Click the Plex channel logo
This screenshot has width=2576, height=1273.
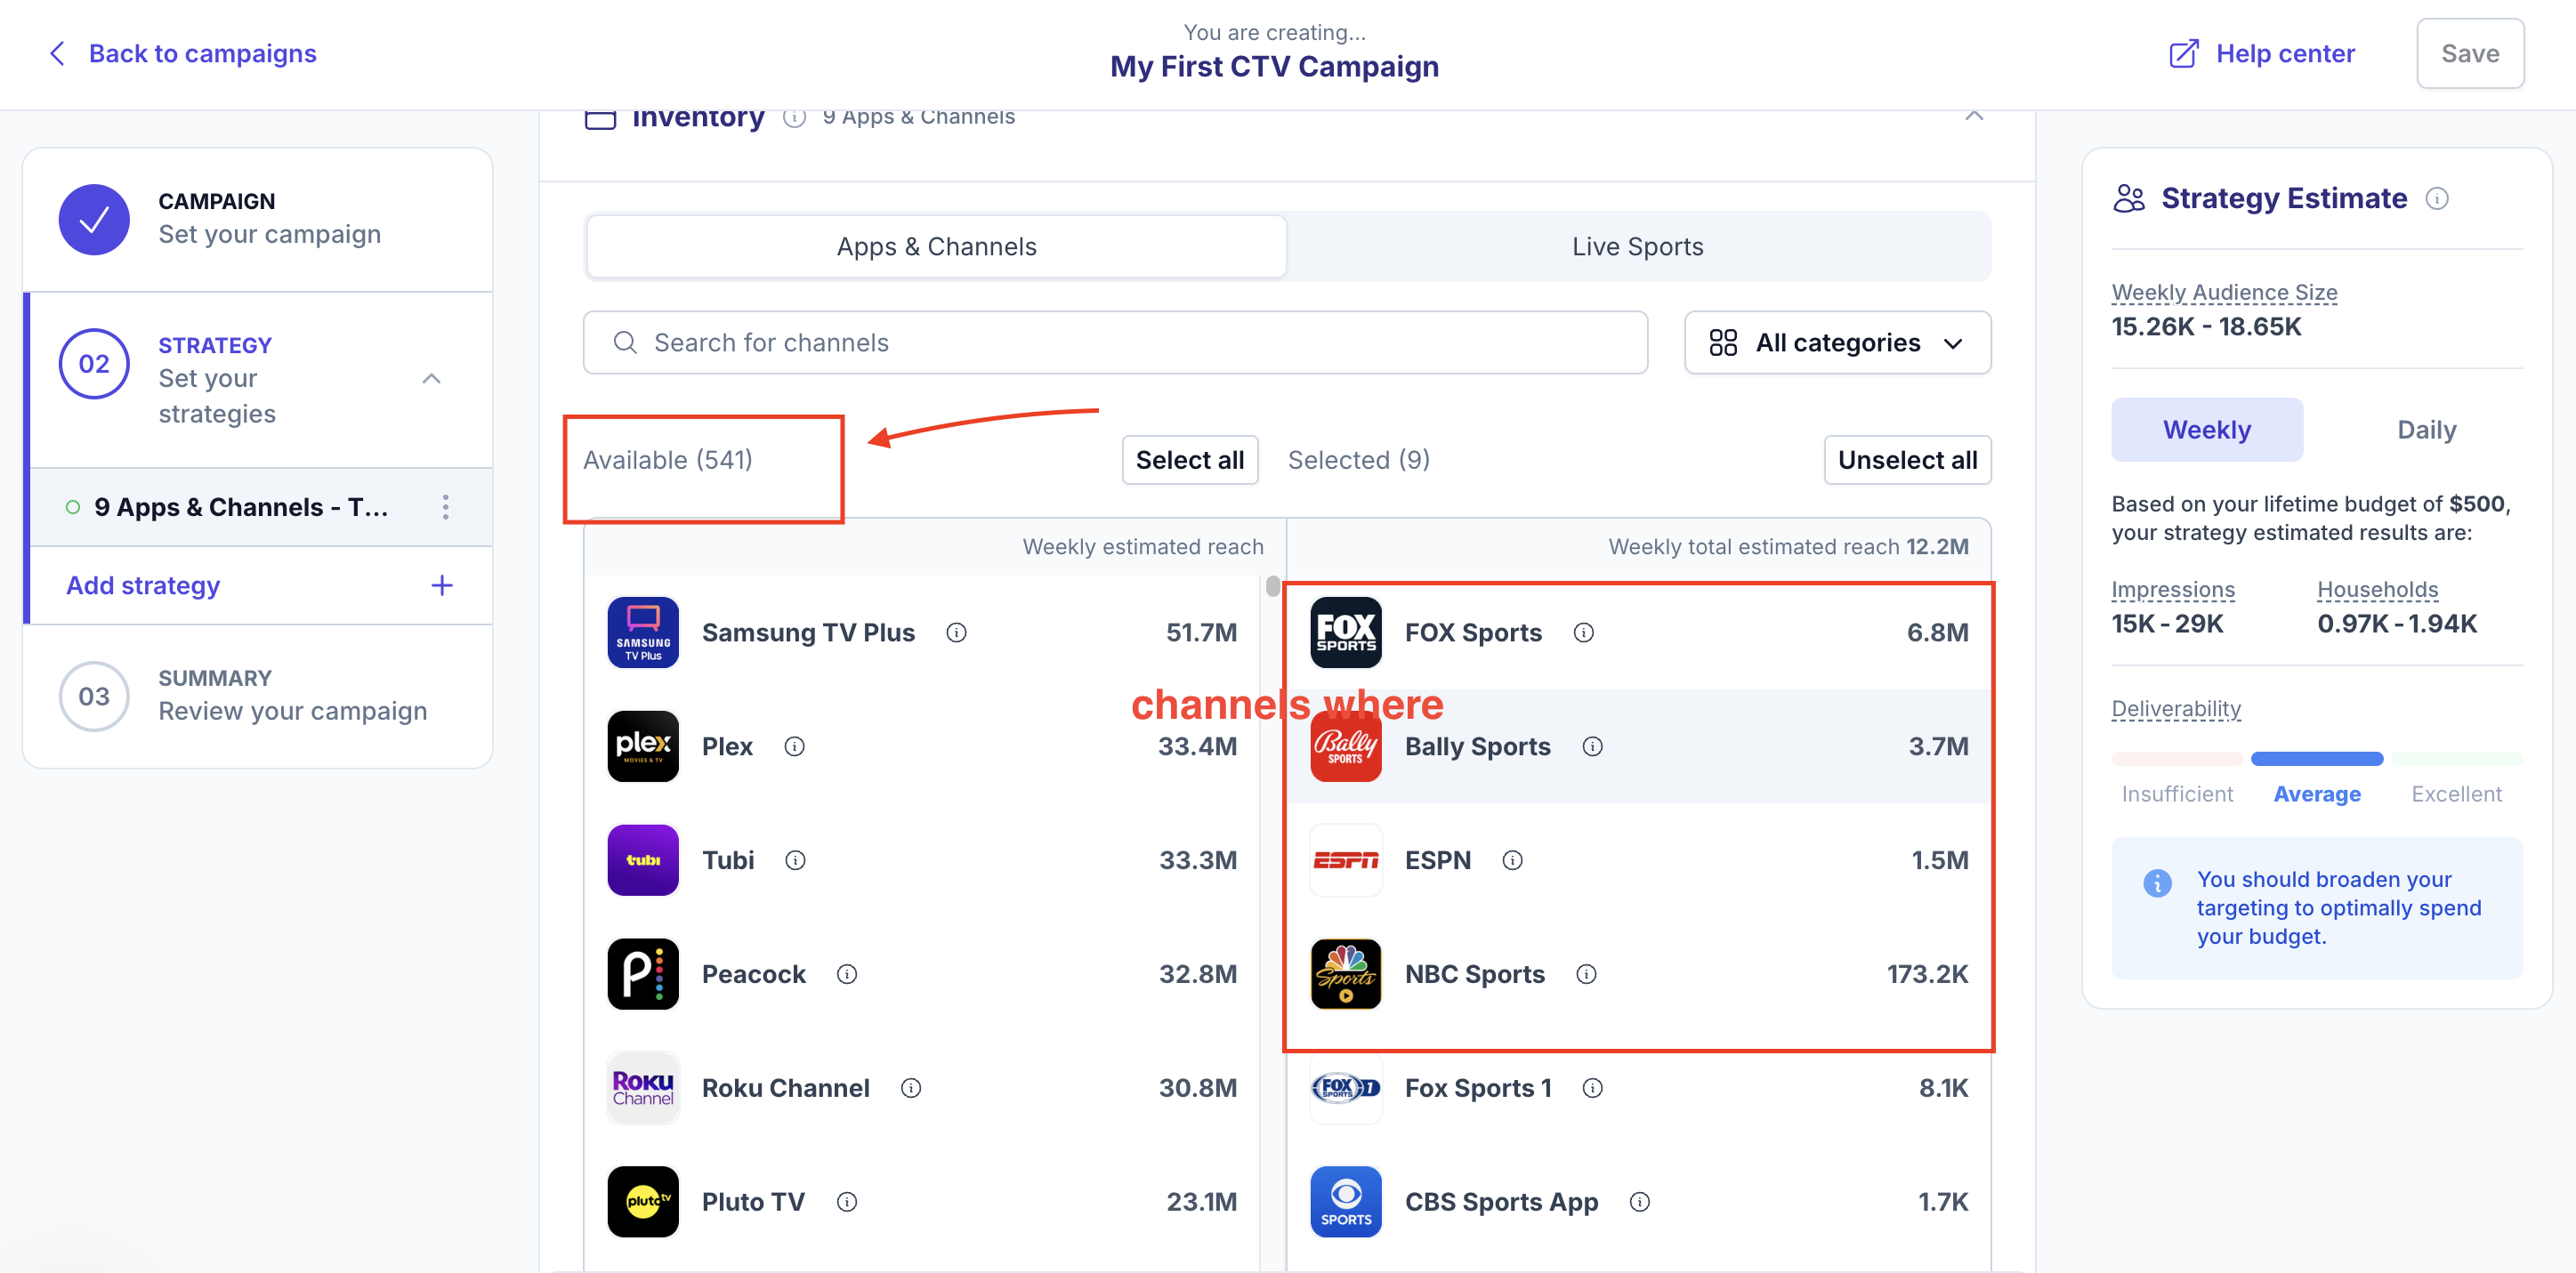coord(643,746)
